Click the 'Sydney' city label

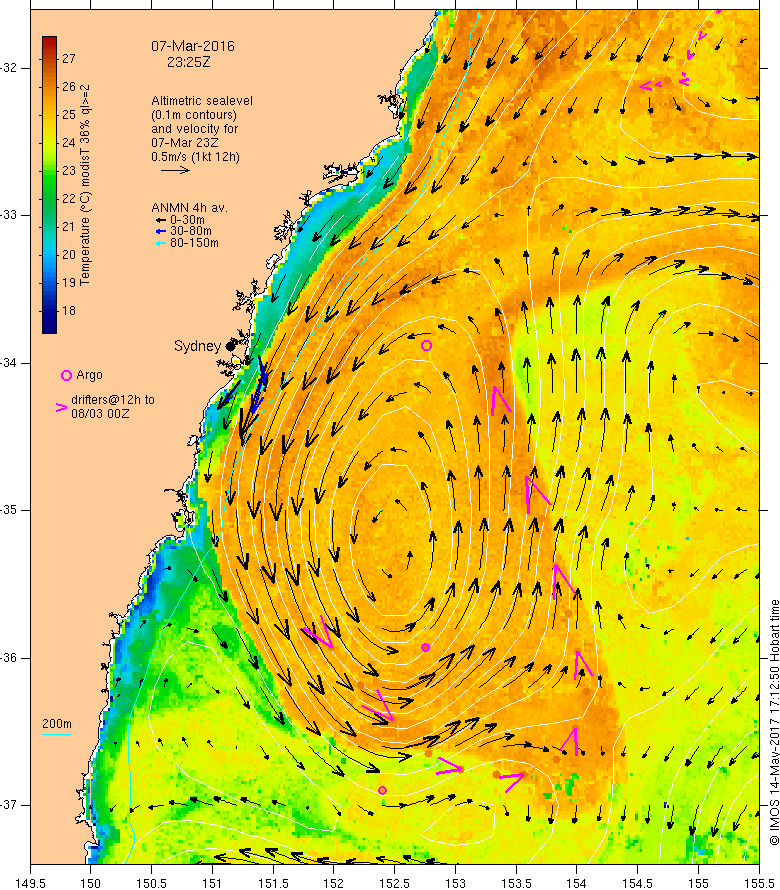click(x=197, y=346)
